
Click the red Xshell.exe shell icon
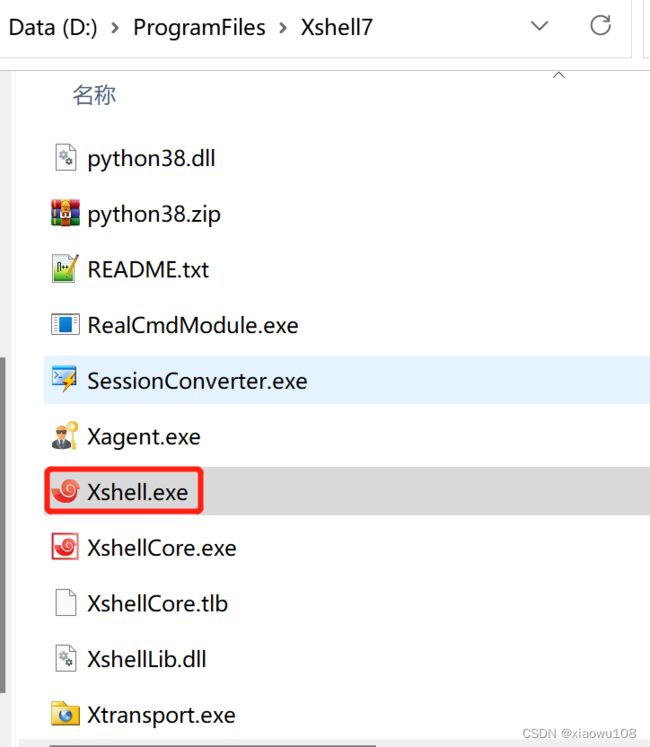[65, 491]
